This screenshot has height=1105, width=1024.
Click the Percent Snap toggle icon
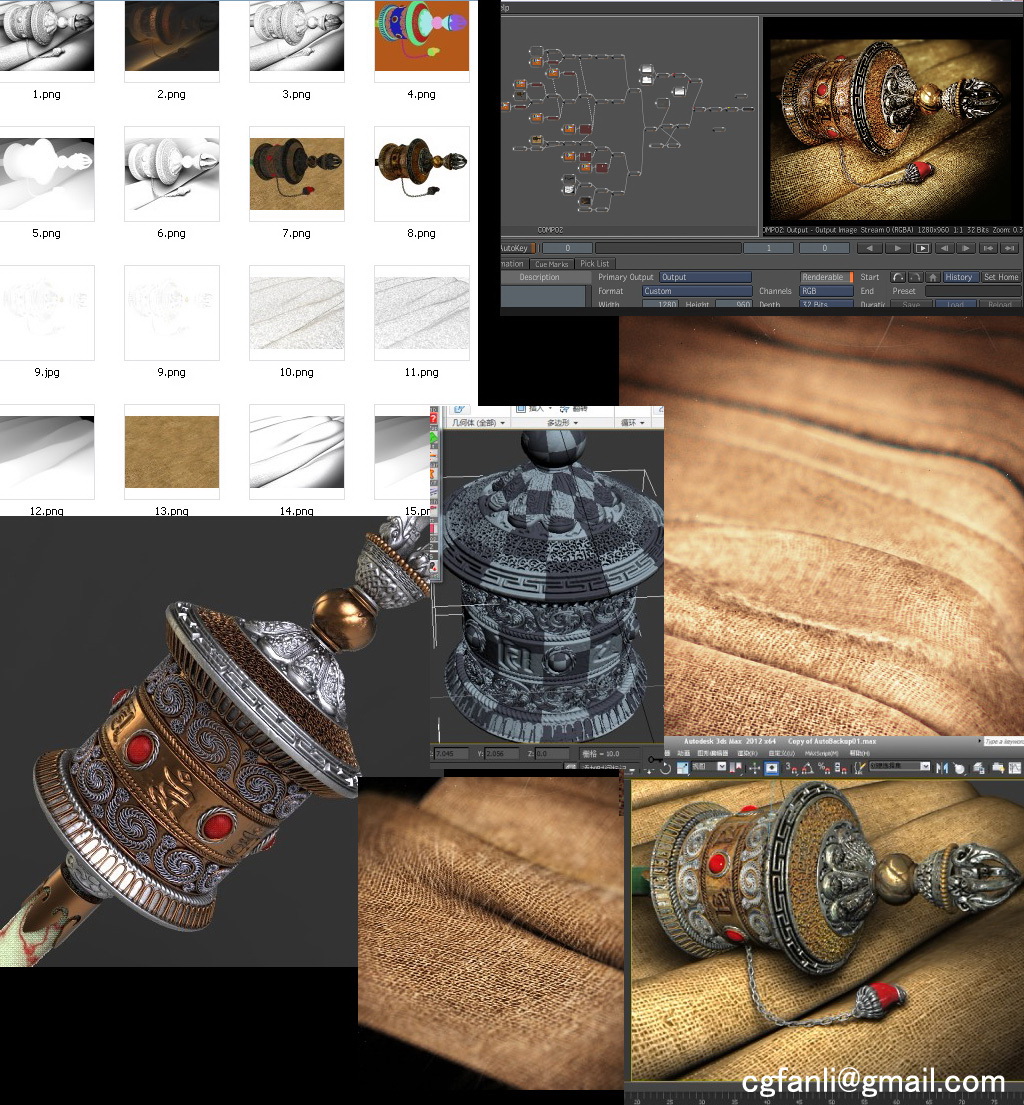[824, 767]
